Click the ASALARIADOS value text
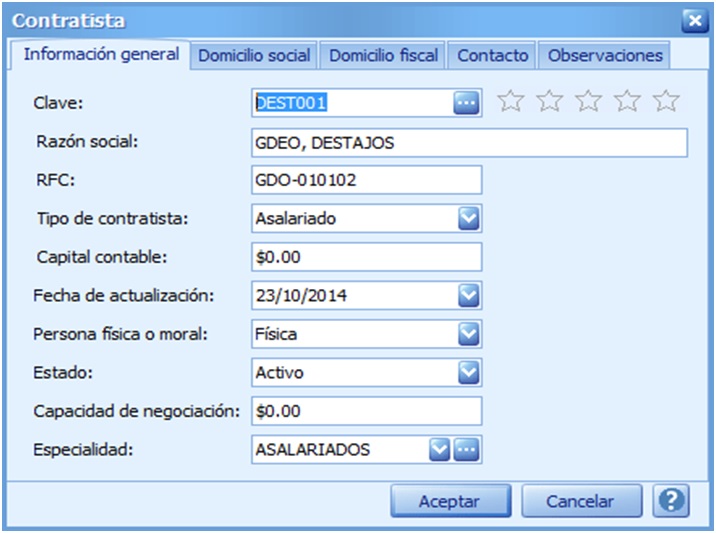This screenshot has width=716, height=533. click(x=312, y=449)
